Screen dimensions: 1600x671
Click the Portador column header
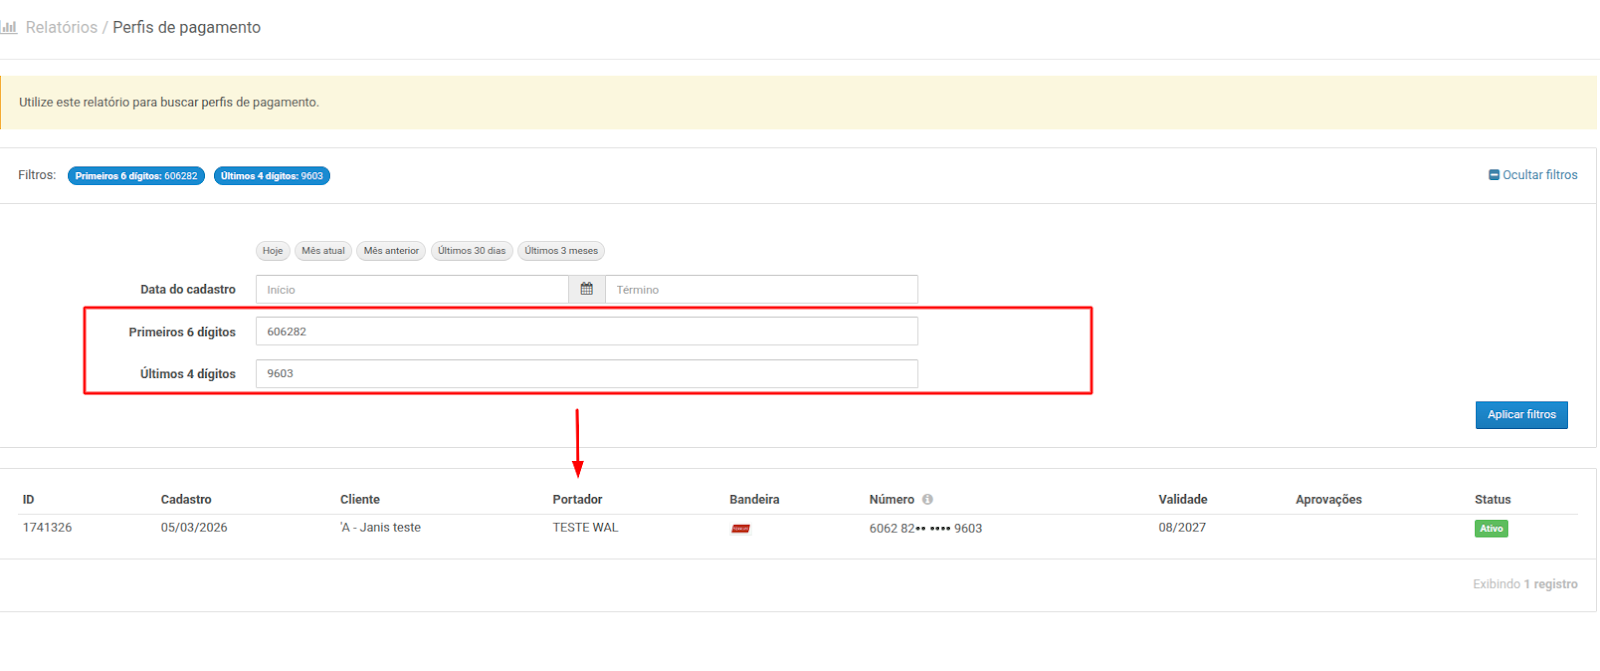point(578,499)
